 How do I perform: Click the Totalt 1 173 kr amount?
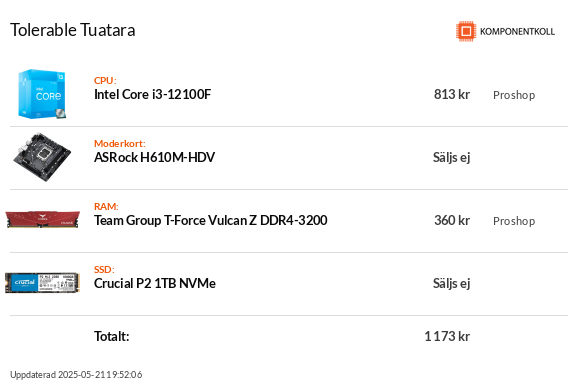click(447, 336)
